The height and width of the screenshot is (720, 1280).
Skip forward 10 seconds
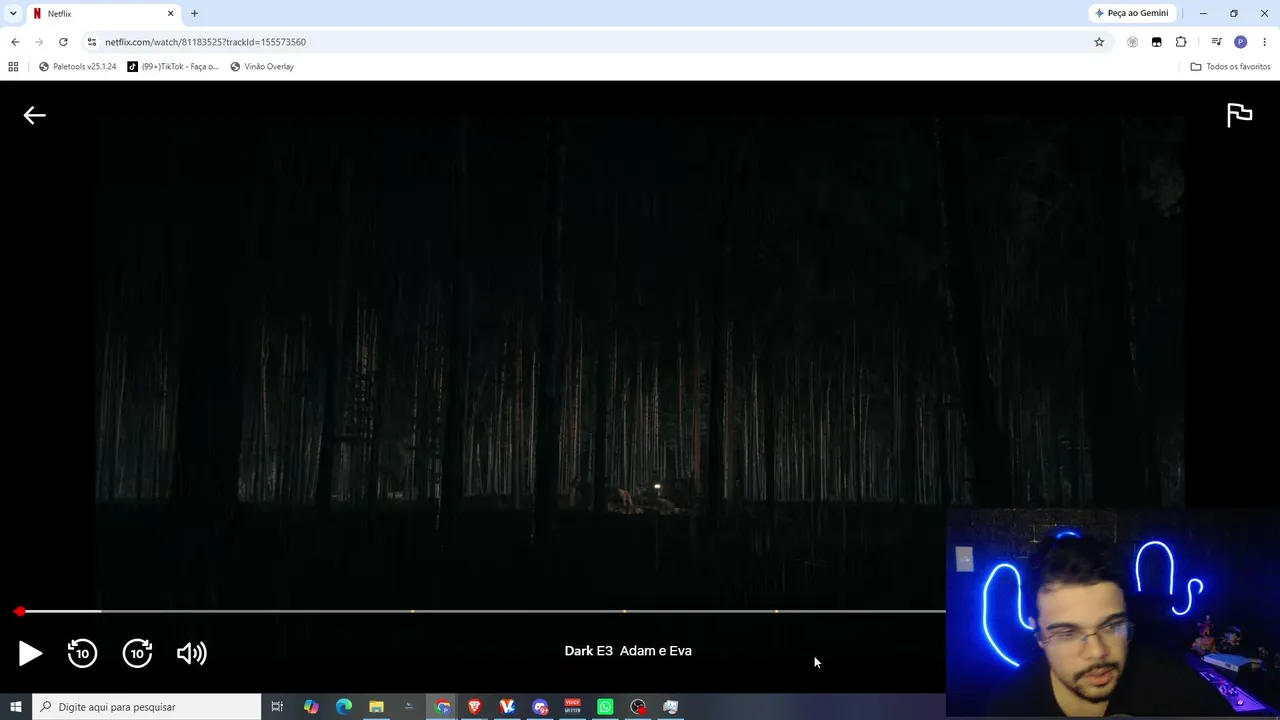137,653
